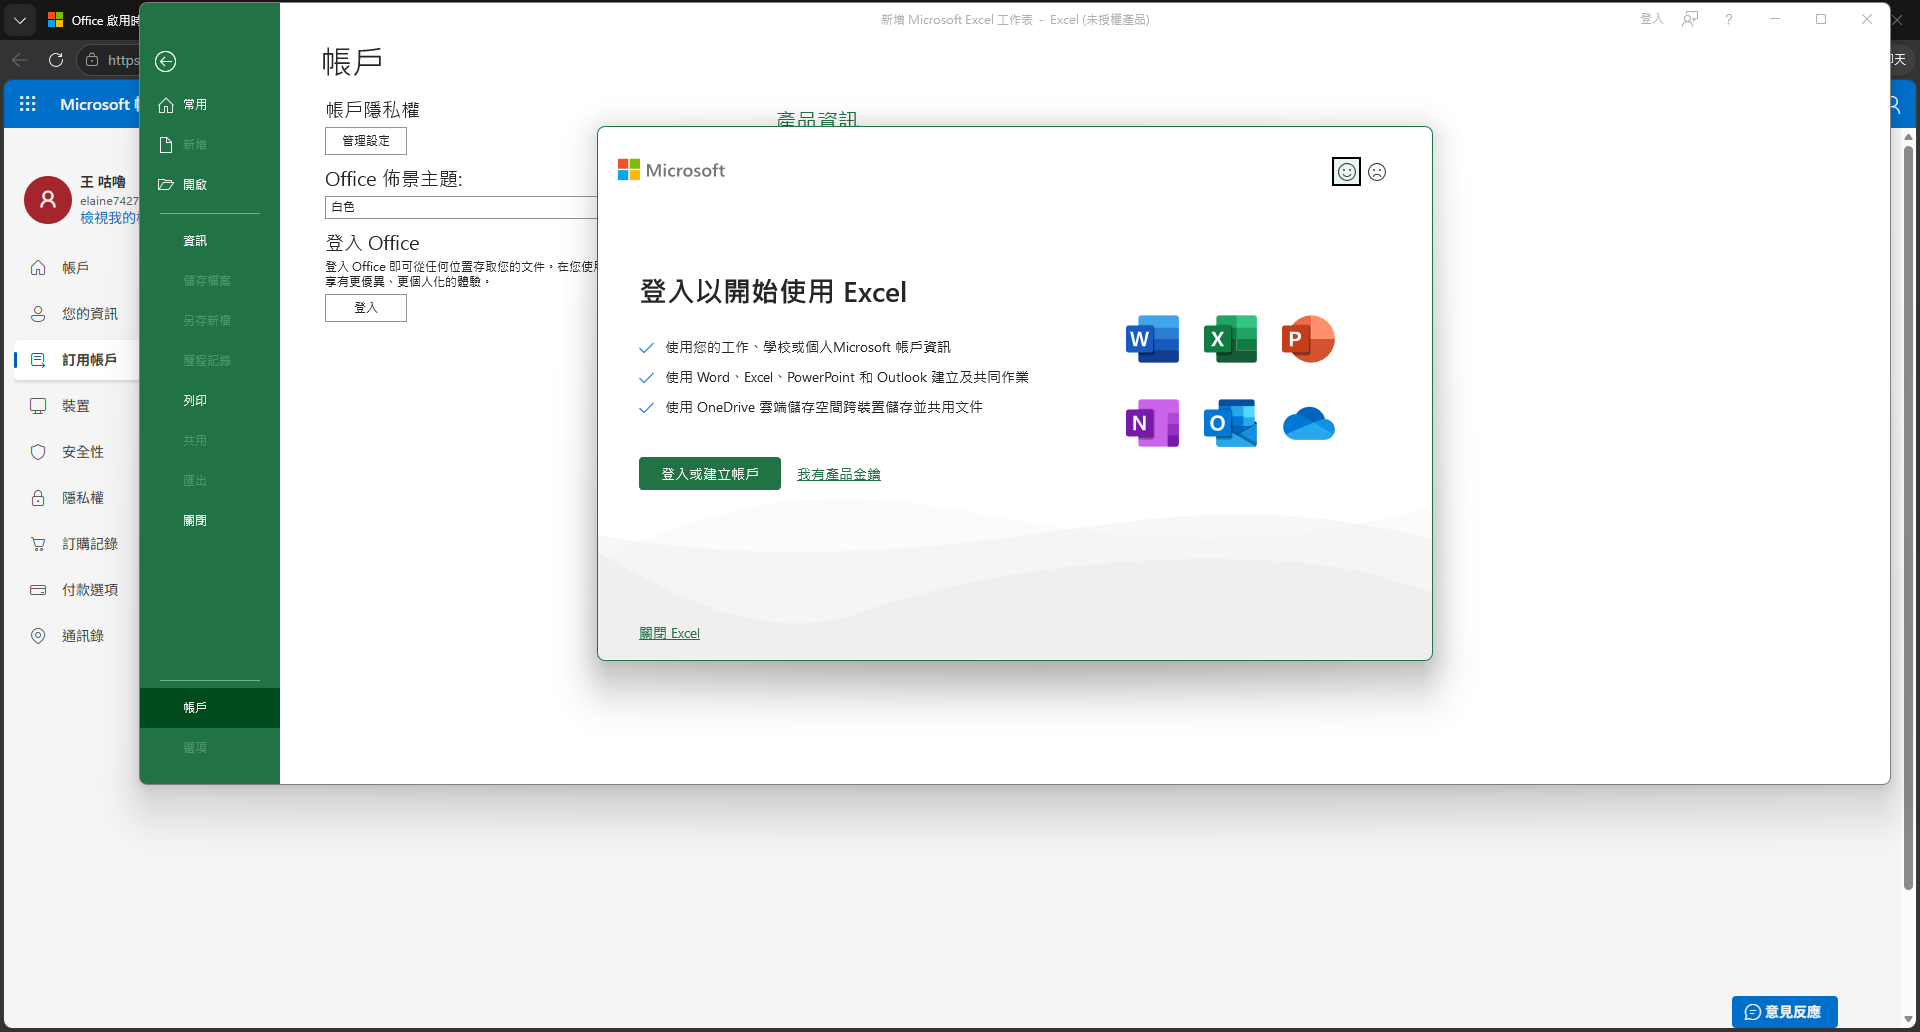
Task: Click the browser refresh icon
Action: coord(56,60)
